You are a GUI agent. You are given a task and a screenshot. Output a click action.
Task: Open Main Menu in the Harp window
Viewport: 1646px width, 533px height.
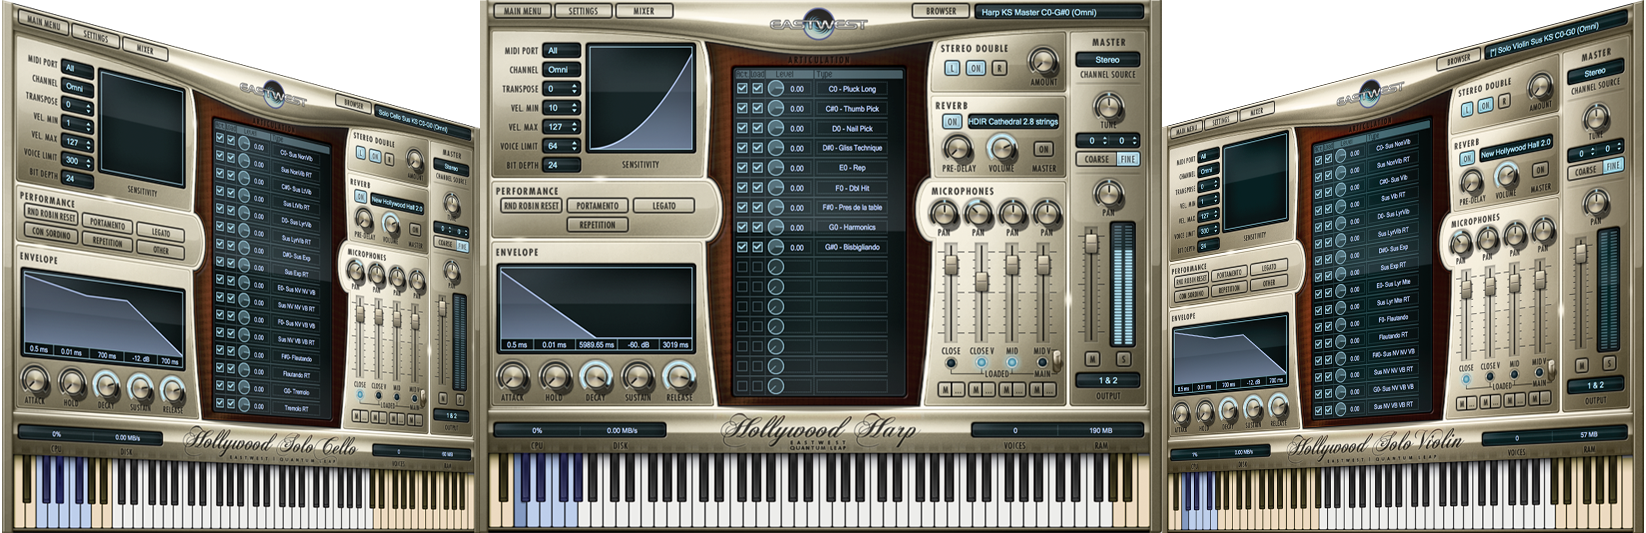pos(522,11)
